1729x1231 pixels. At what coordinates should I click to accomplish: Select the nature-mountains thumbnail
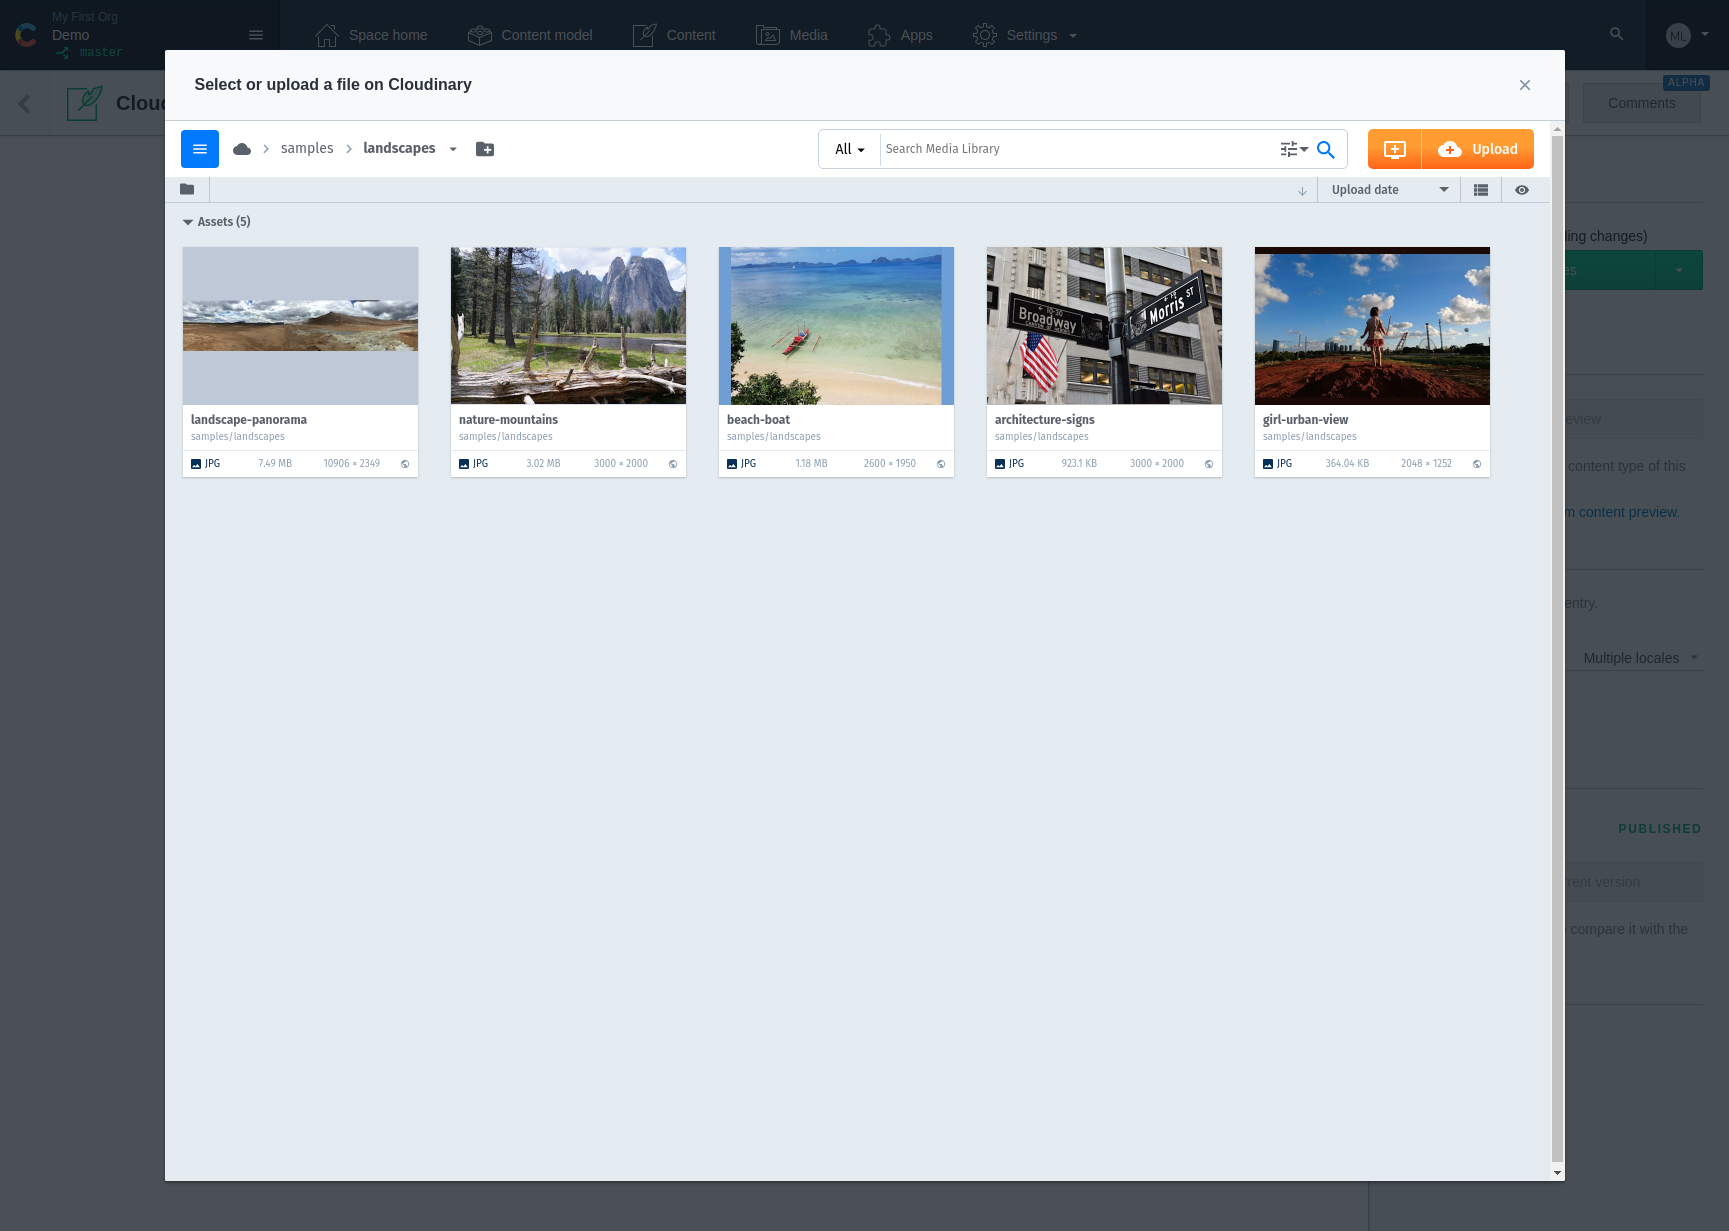pyautogui.click(x=568, y=326)
